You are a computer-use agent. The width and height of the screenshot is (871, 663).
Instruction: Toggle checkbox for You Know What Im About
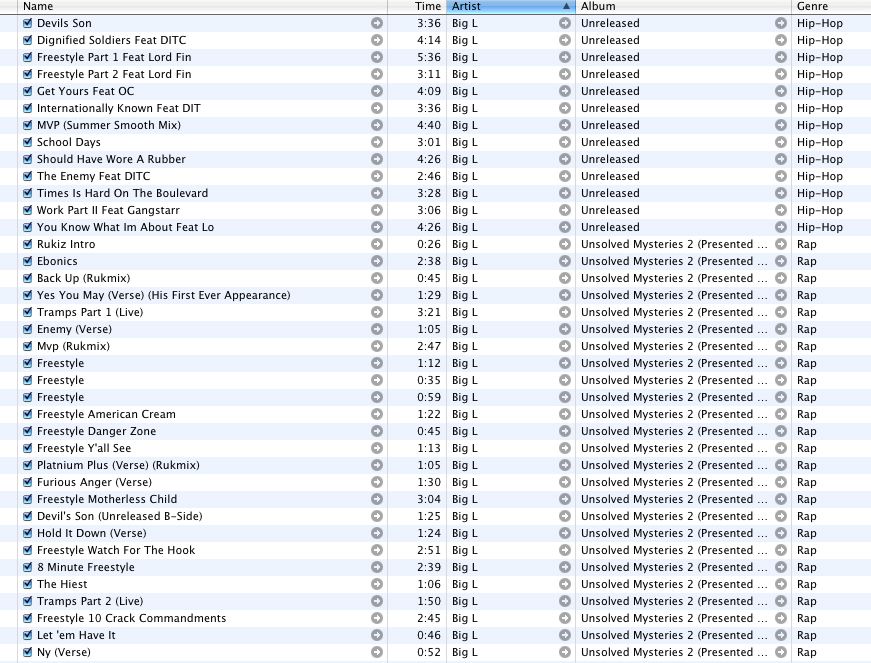coord(27,227)
